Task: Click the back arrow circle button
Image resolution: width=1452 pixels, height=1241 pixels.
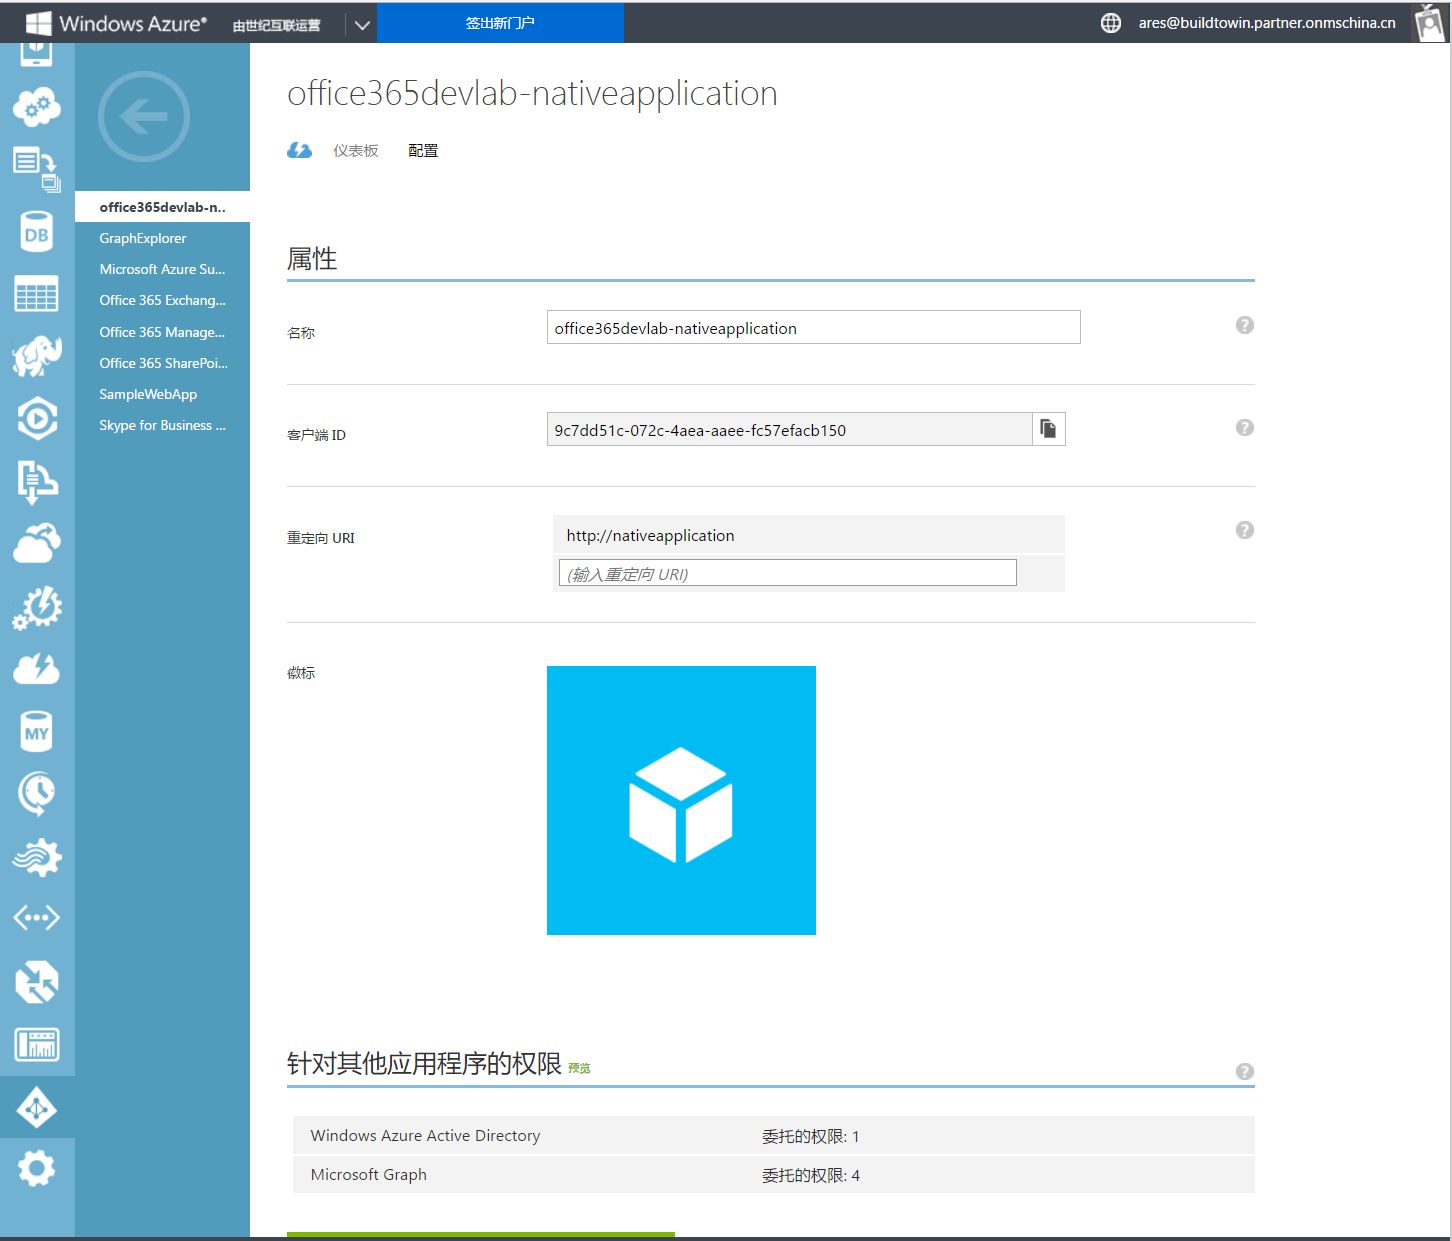Action: (144, 117)
